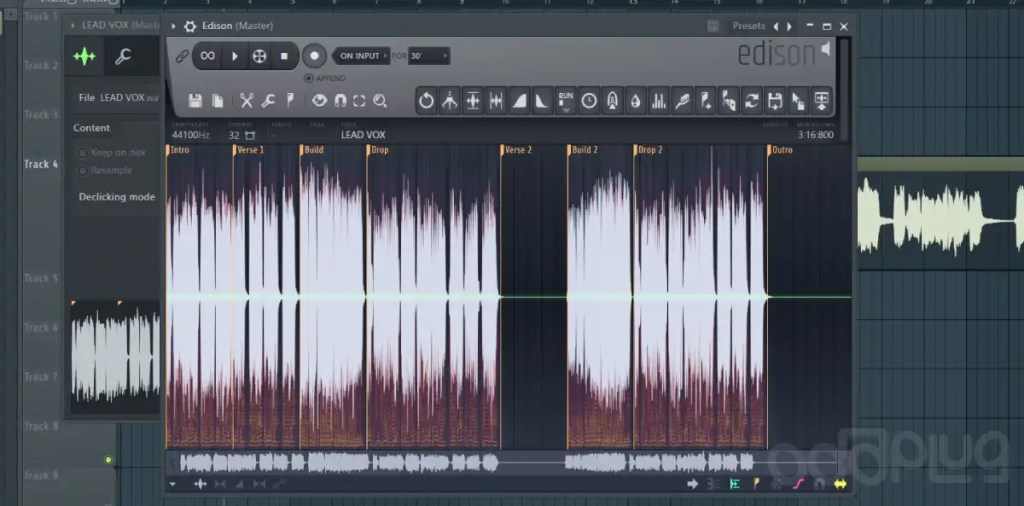
Task: Click the Fade out ramp icon
Action: click(x=542, y=101)
